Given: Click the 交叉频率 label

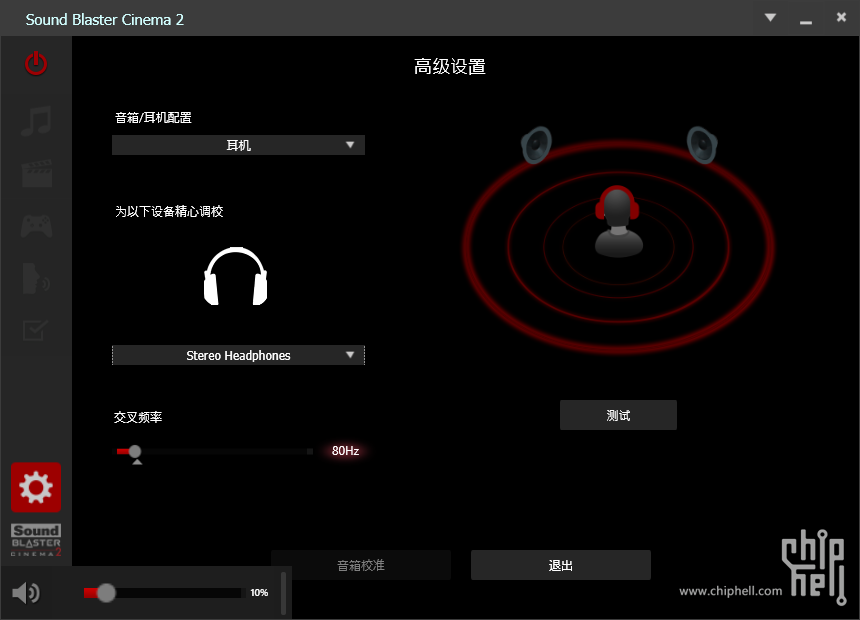Looking at the screenshot, I should click(138, 418).
